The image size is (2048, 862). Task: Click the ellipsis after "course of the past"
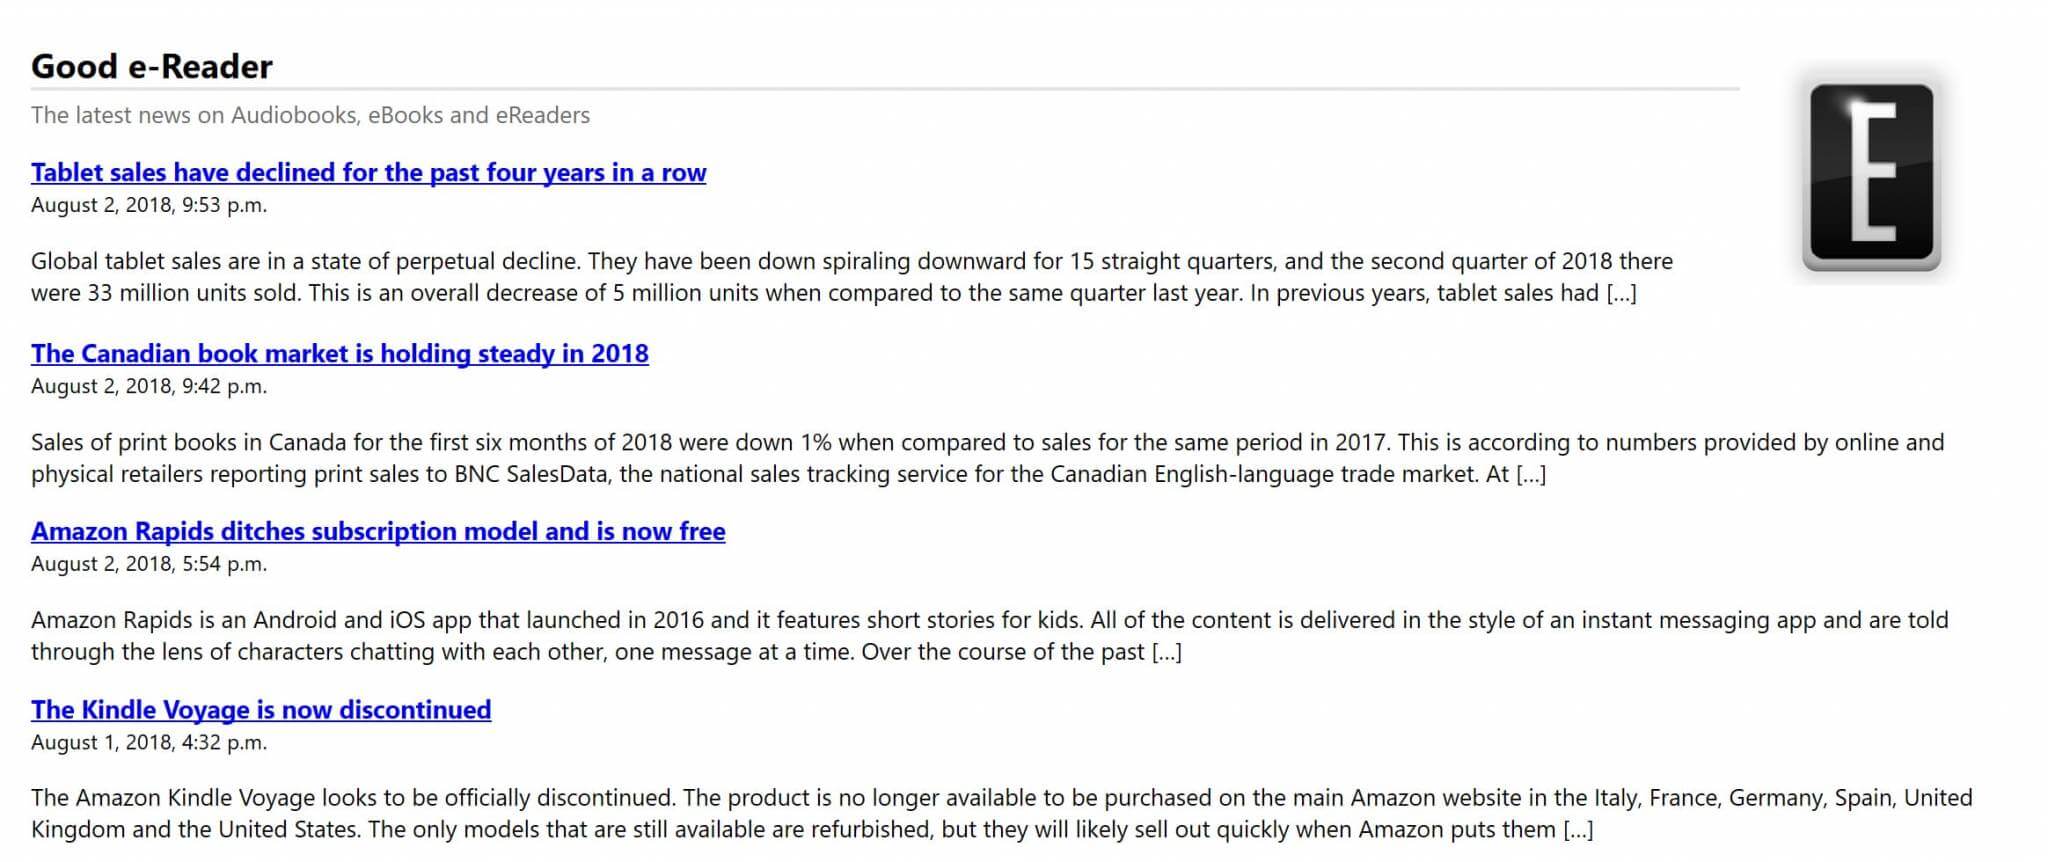click(1167, 652)
